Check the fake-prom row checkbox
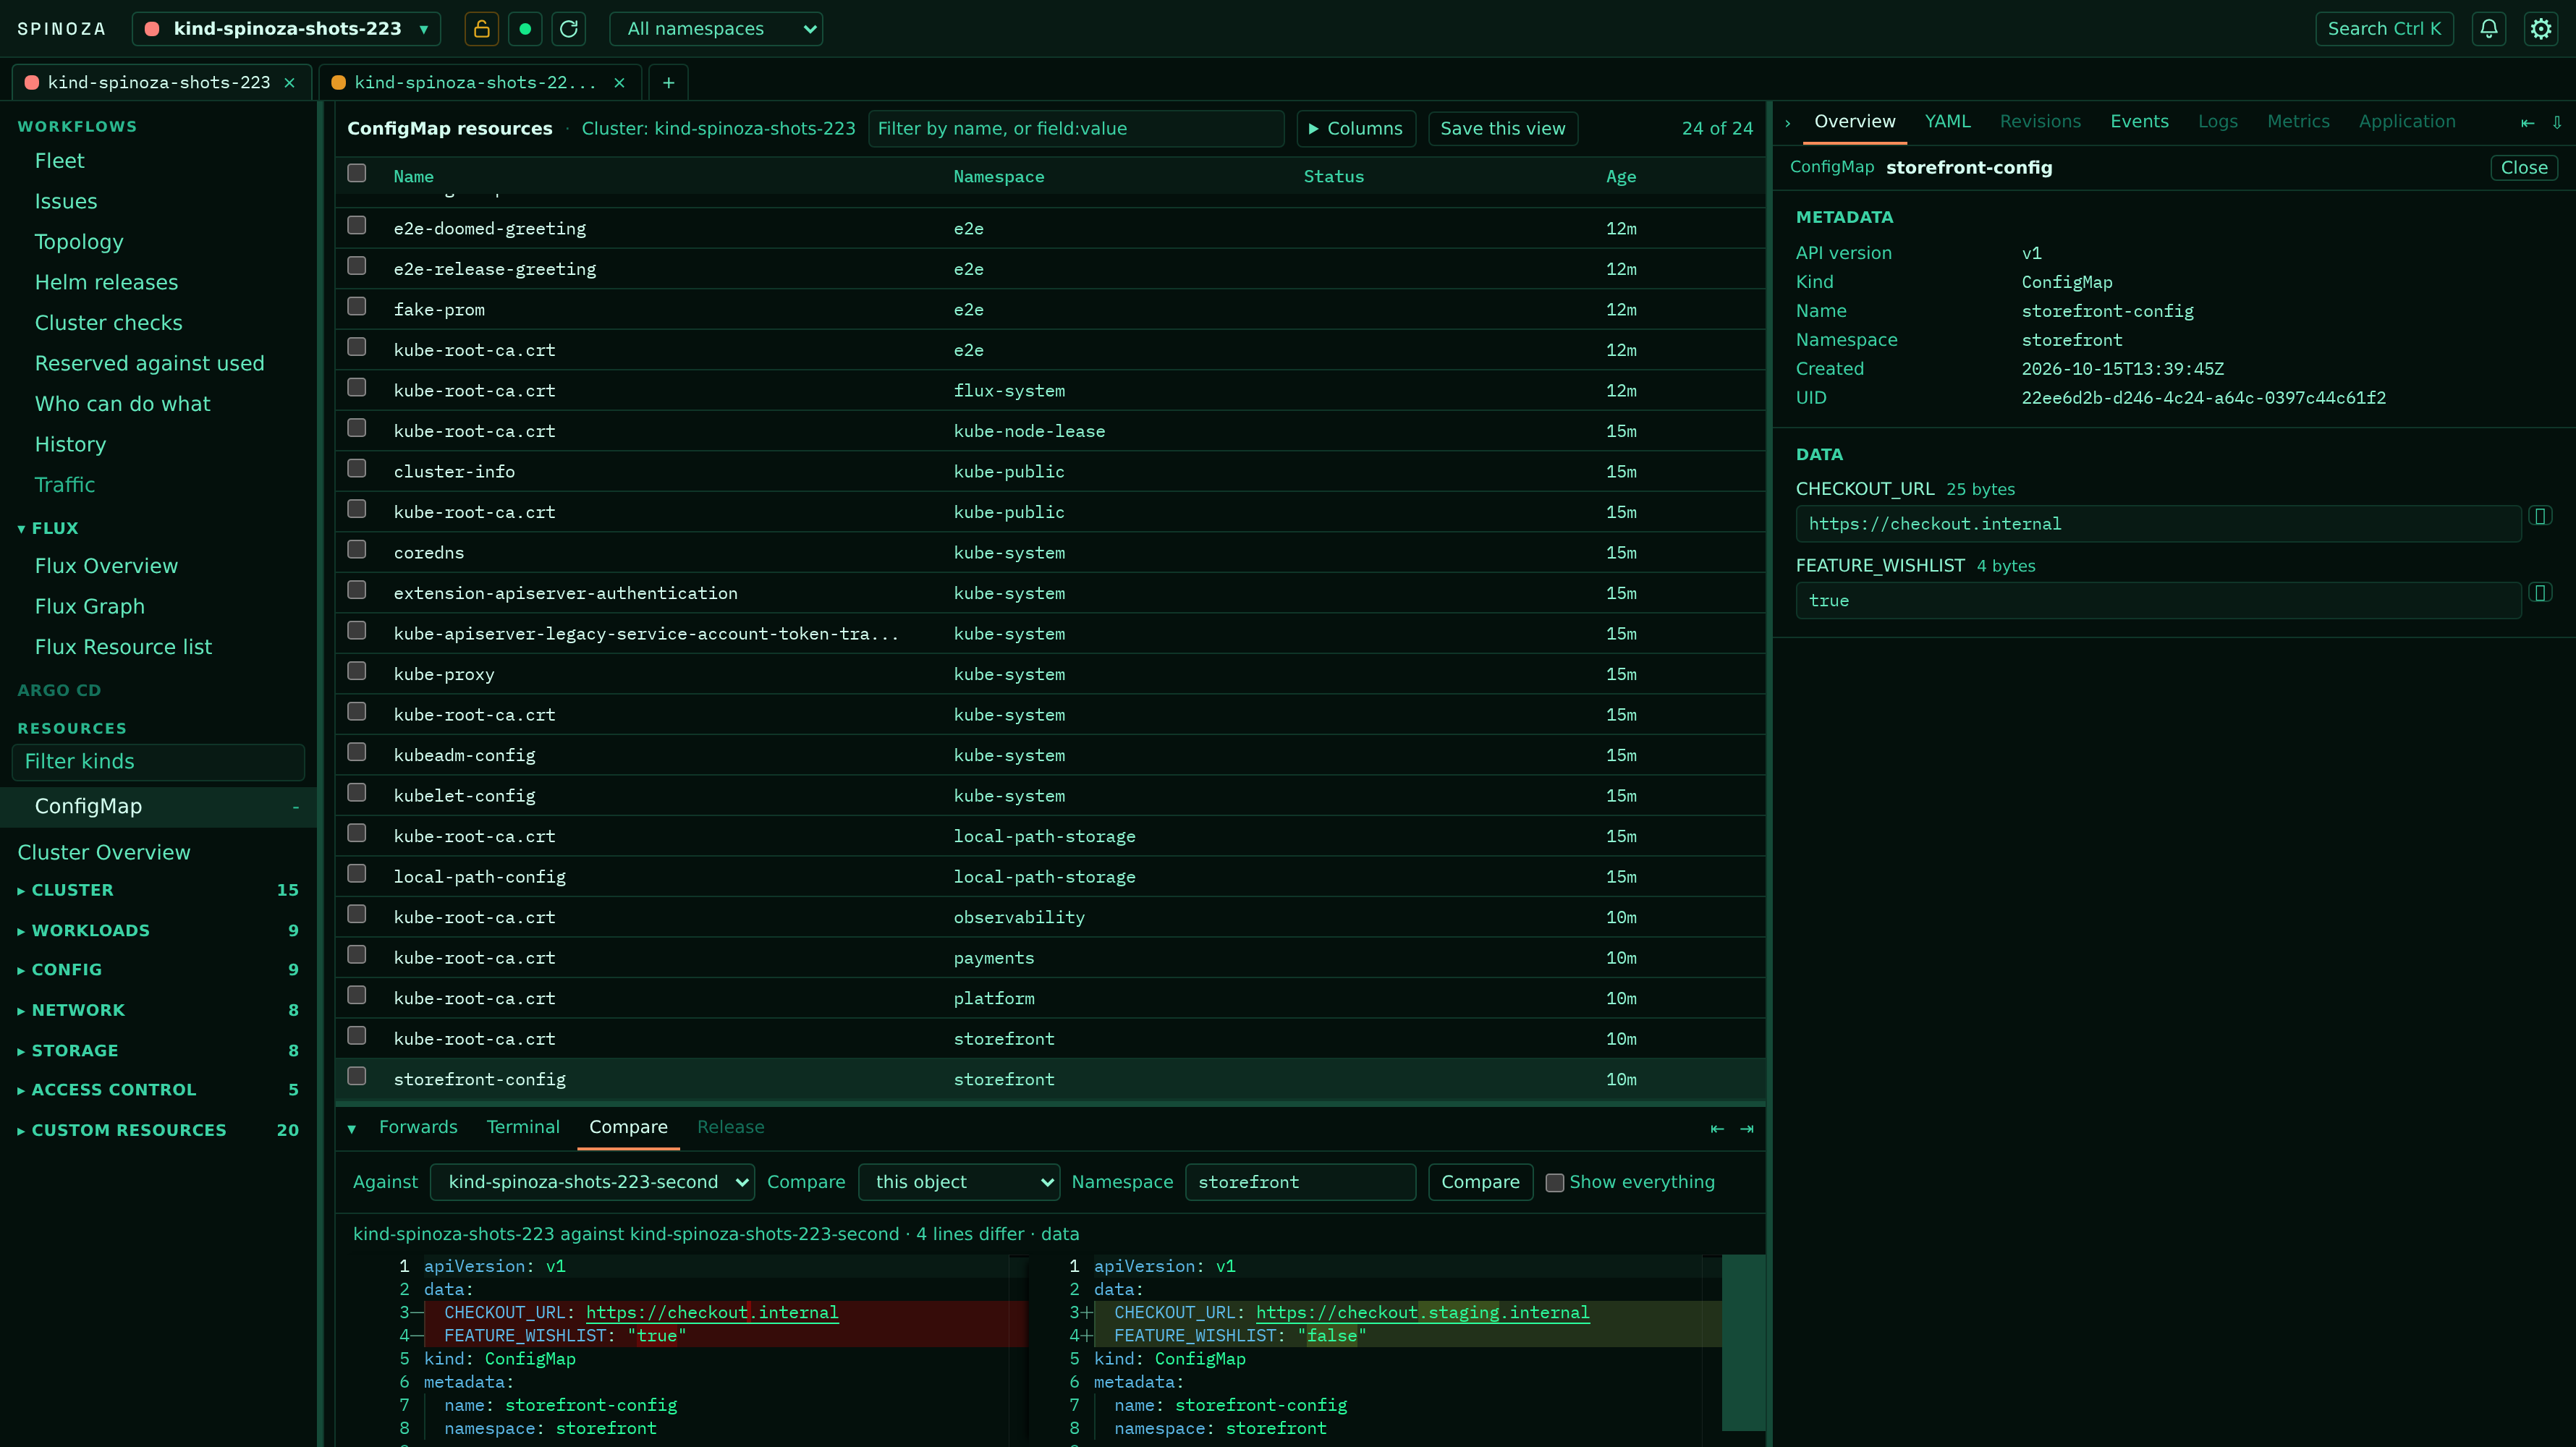The image size is (2576, 1447). point(357,307)
